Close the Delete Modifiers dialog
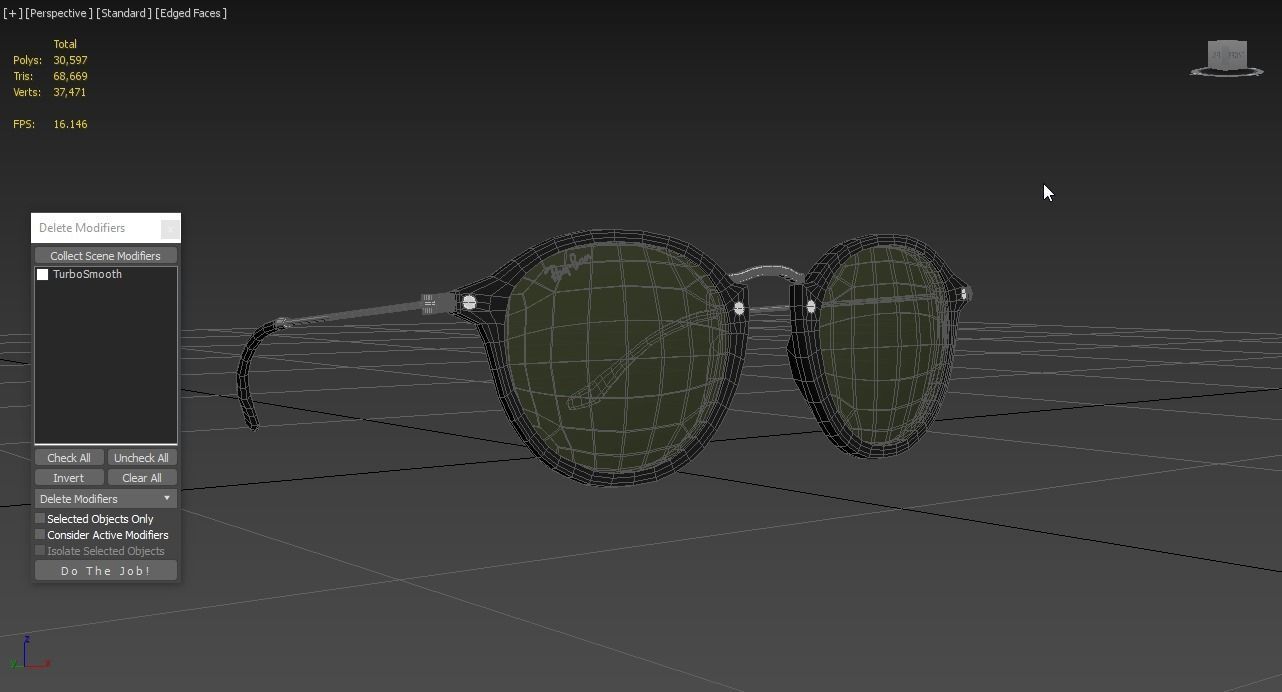Viewport: 1282px width, 692px height. 171,228
